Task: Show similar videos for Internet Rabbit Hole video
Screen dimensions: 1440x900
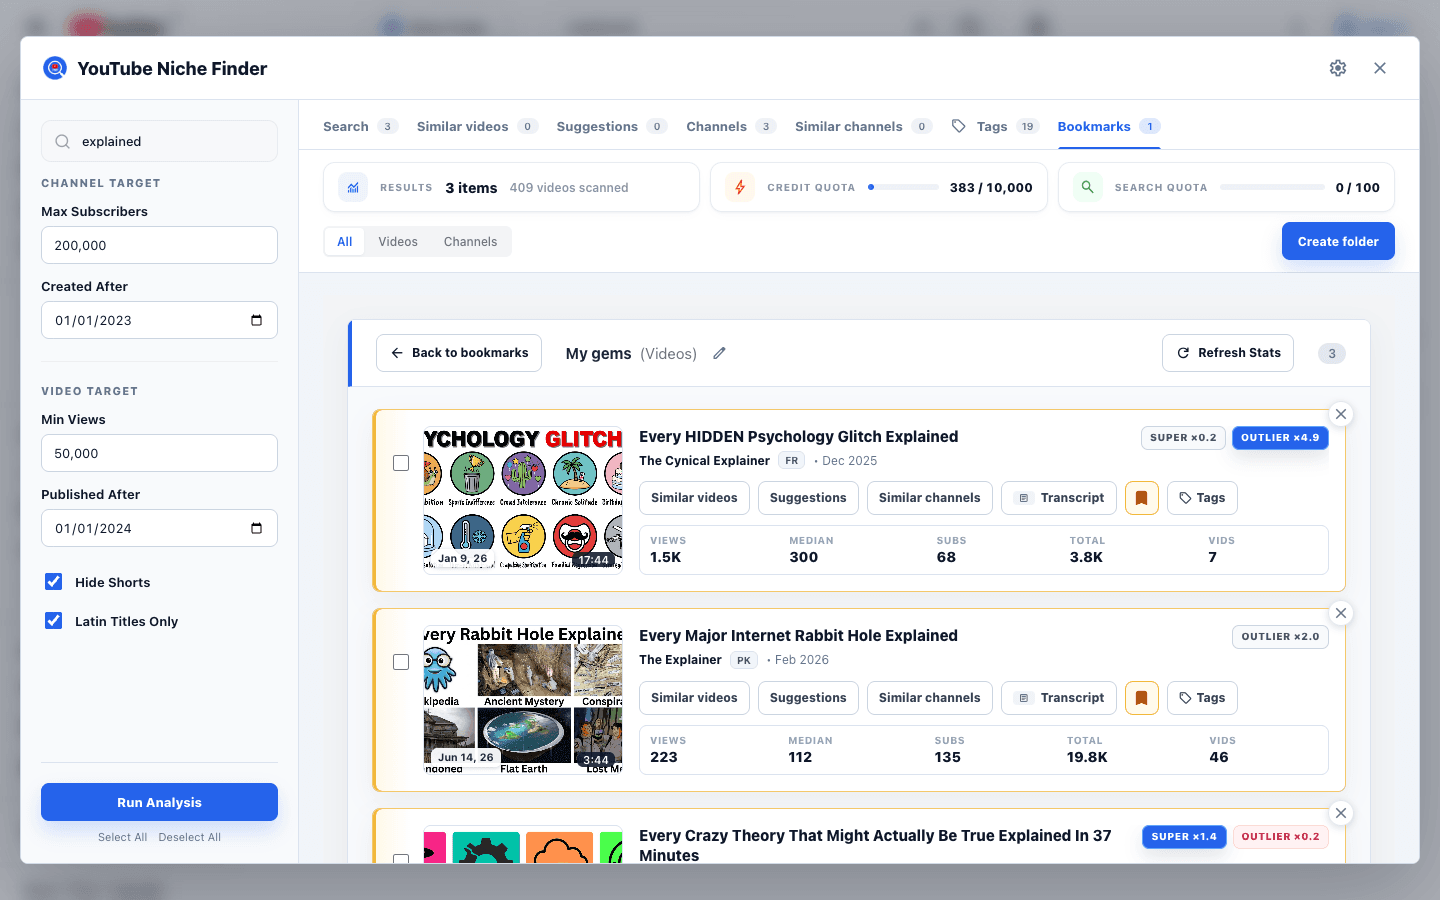Action: [x=694, y=698]
